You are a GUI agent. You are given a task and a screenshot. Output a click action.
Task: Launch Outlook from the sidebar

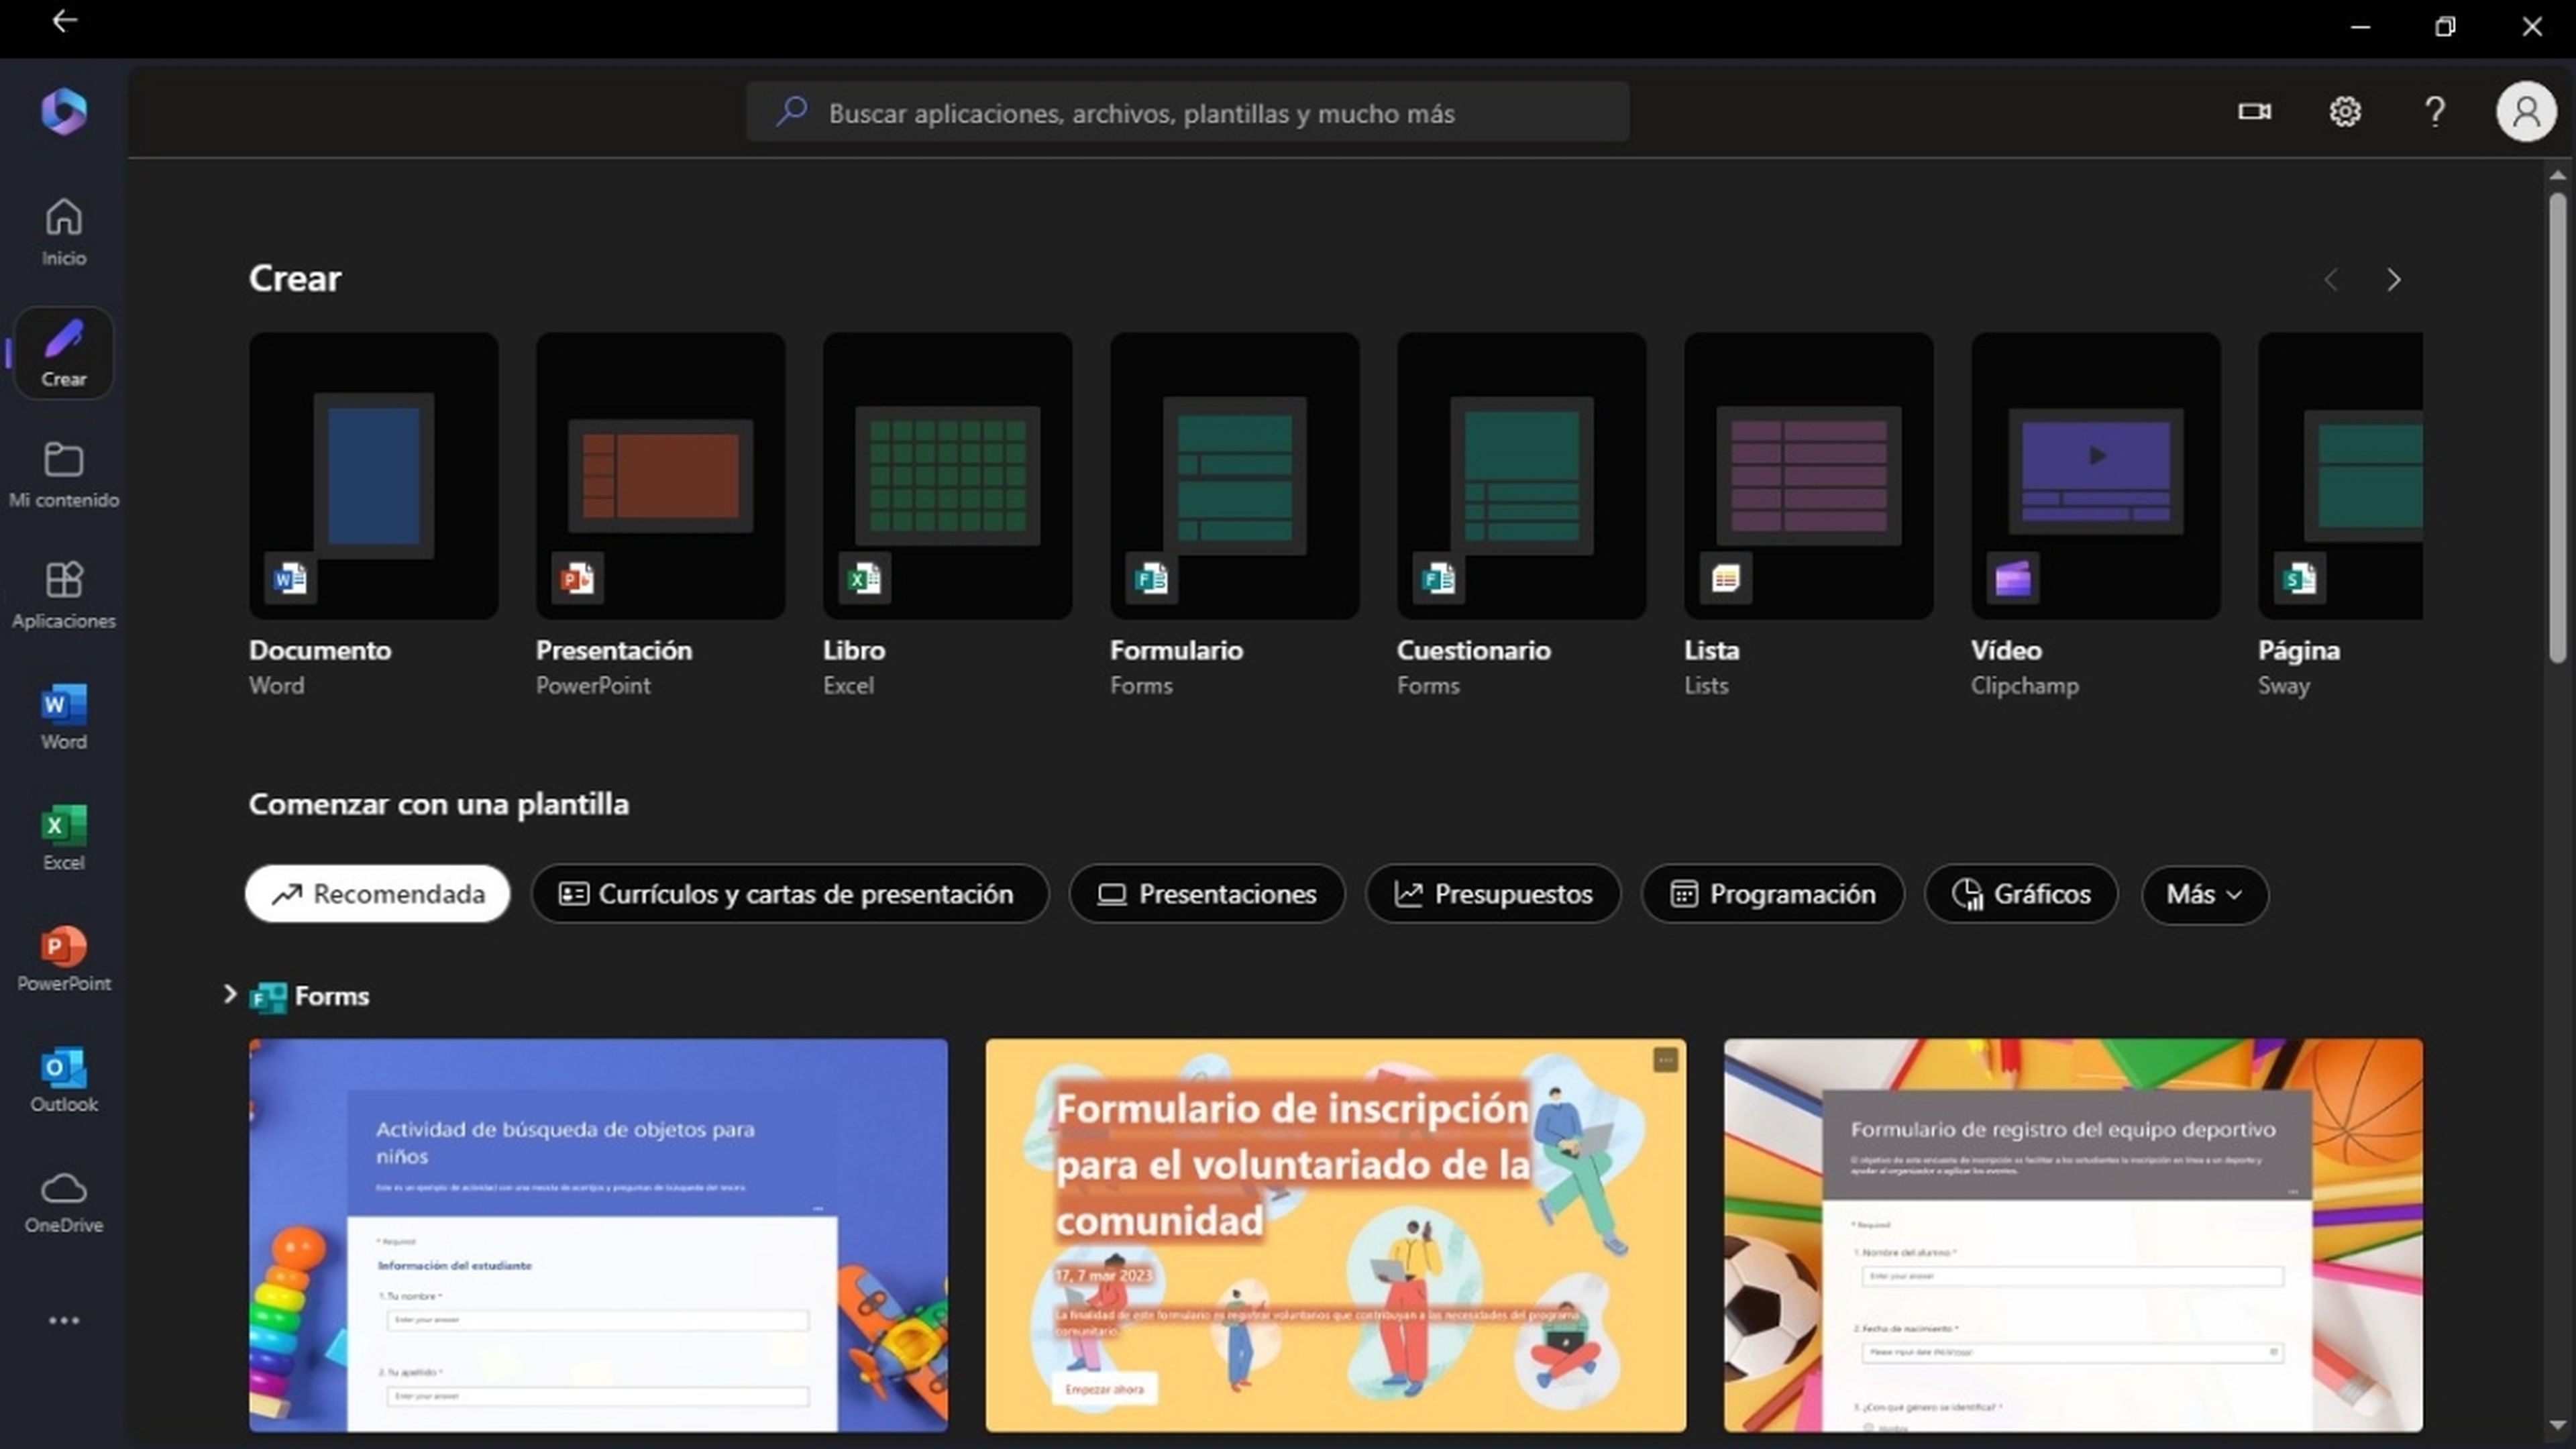(64, 1079)
